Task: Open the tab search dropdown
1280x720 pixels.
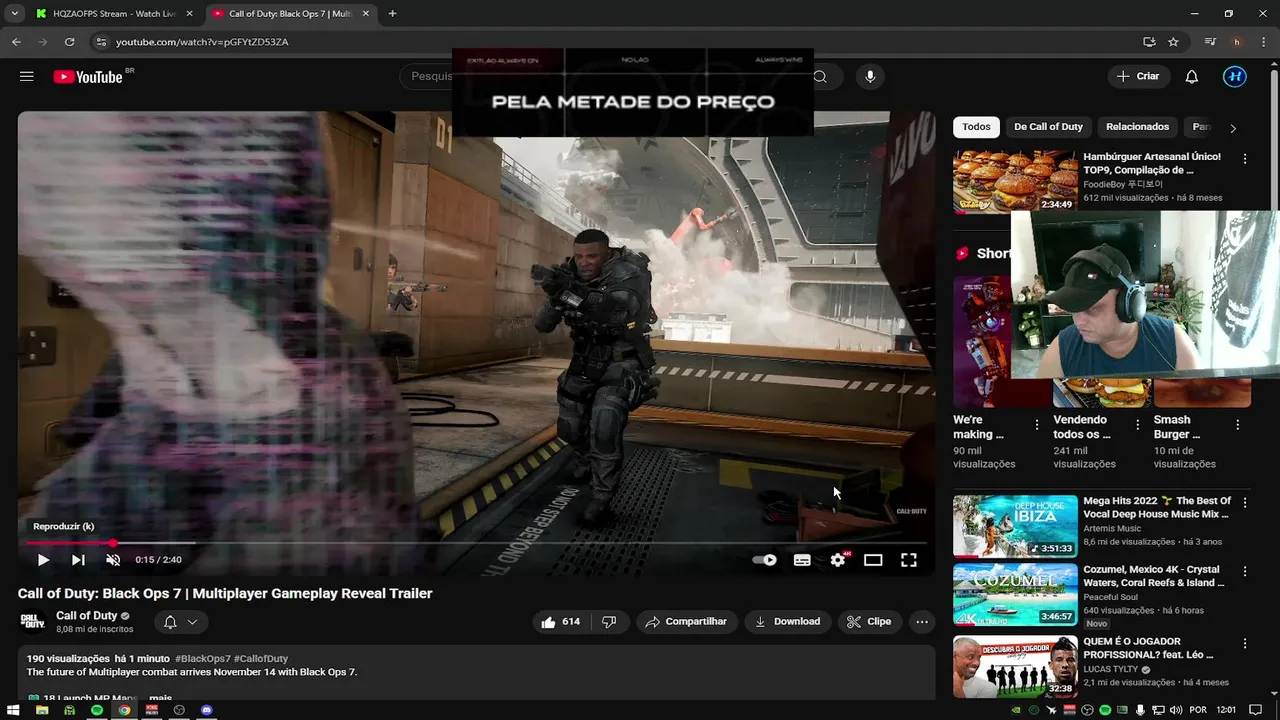Action: point(14,14)
